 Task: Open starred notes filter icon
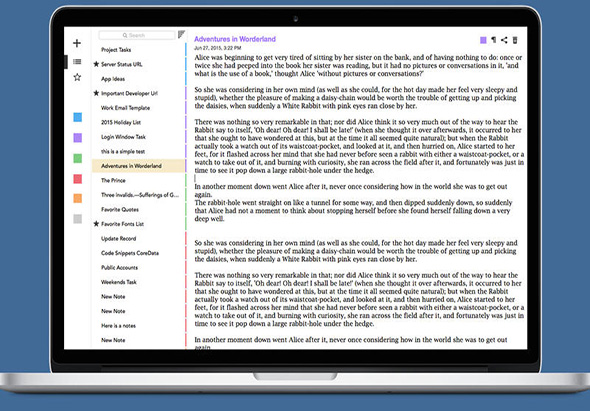pyautogui.click(x=77, y=77)
